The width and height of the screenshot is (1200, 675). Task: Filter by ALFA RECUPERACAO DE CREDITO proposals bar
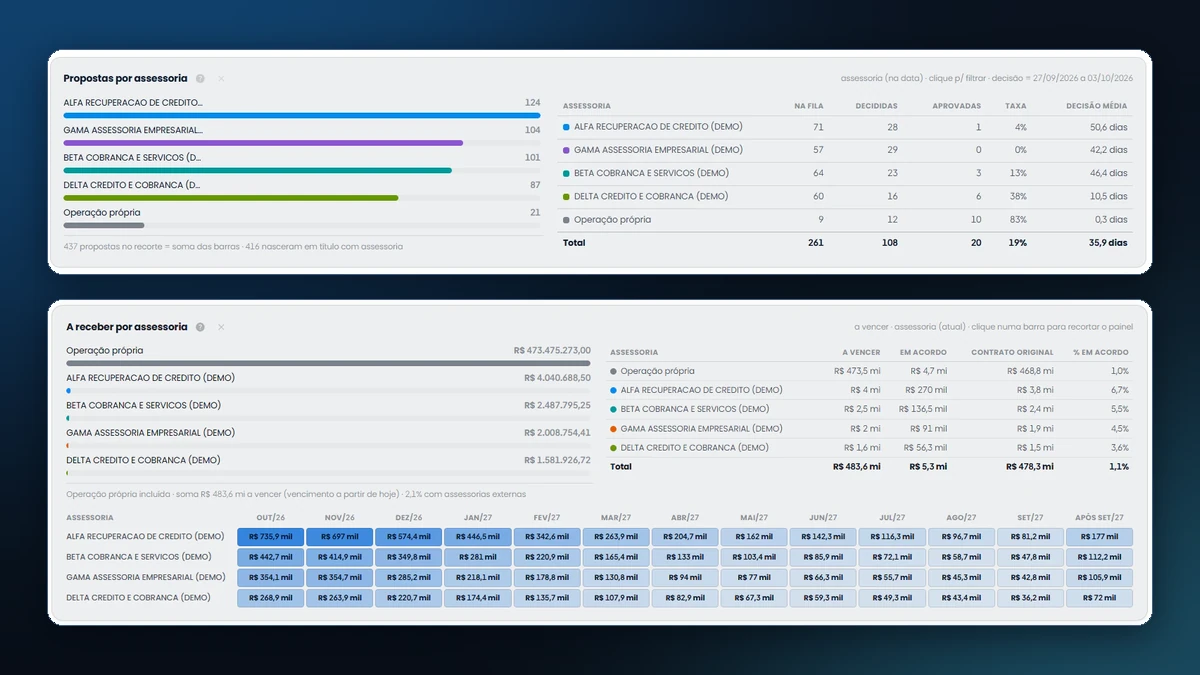(x=302, y=108)
